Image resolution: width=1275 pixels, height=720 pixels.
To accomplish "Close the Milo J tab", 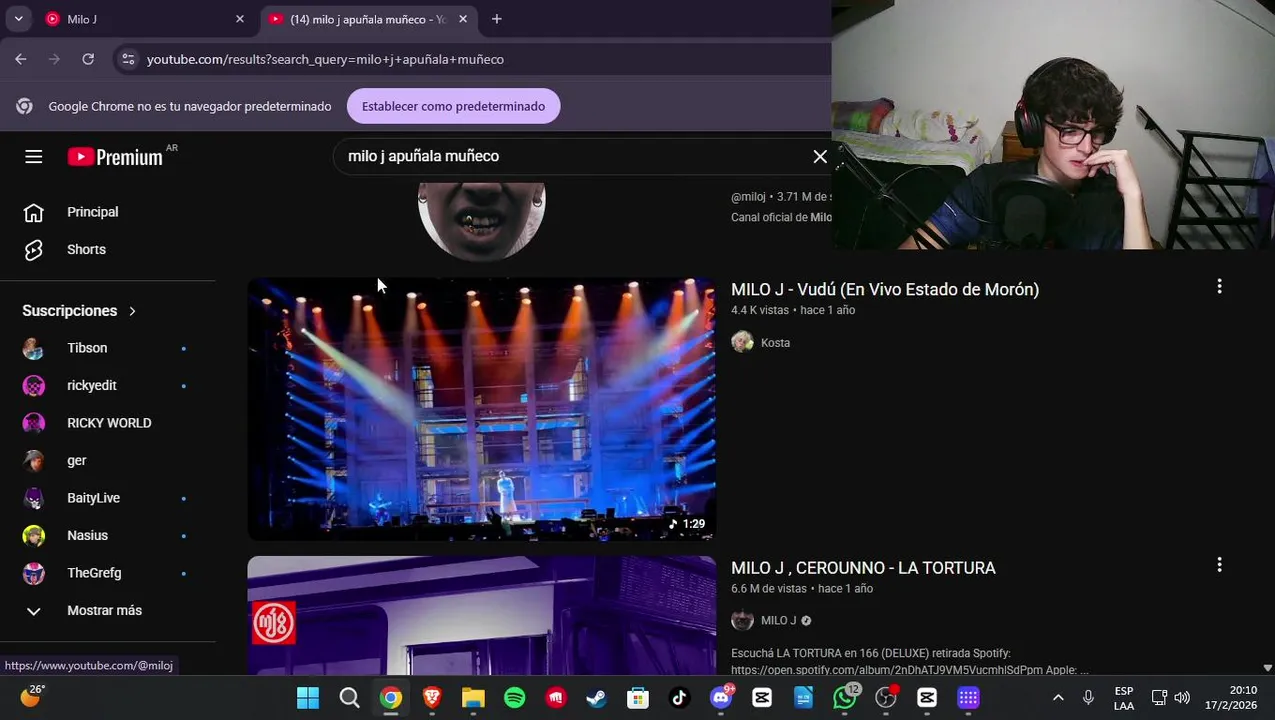I will 240,19.
